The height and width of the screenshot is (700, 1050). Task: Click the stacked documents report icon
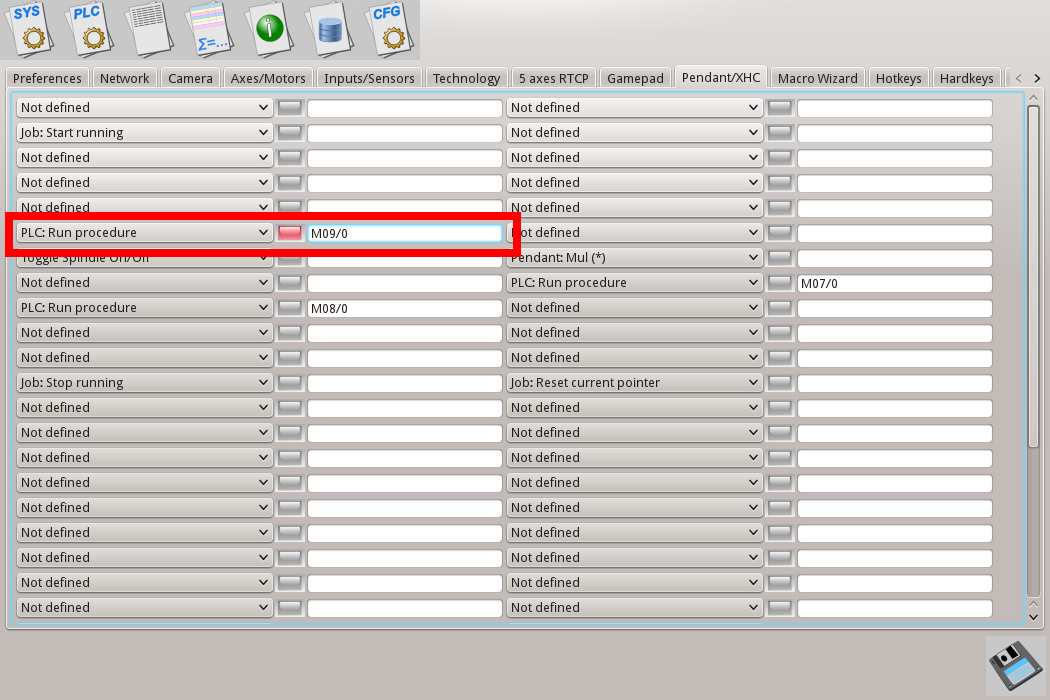[151, 28]
